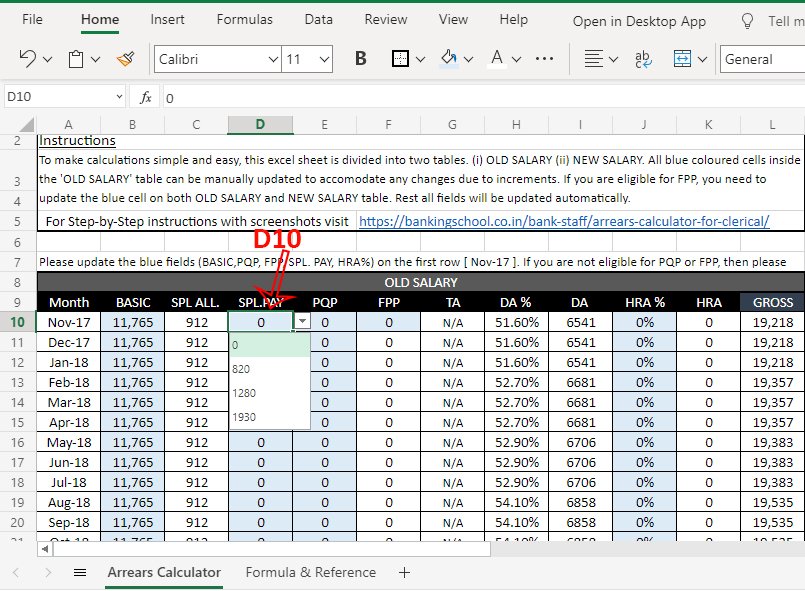Open the Insert ribbon tab
The image size is (805, 591).
point(167,19)
